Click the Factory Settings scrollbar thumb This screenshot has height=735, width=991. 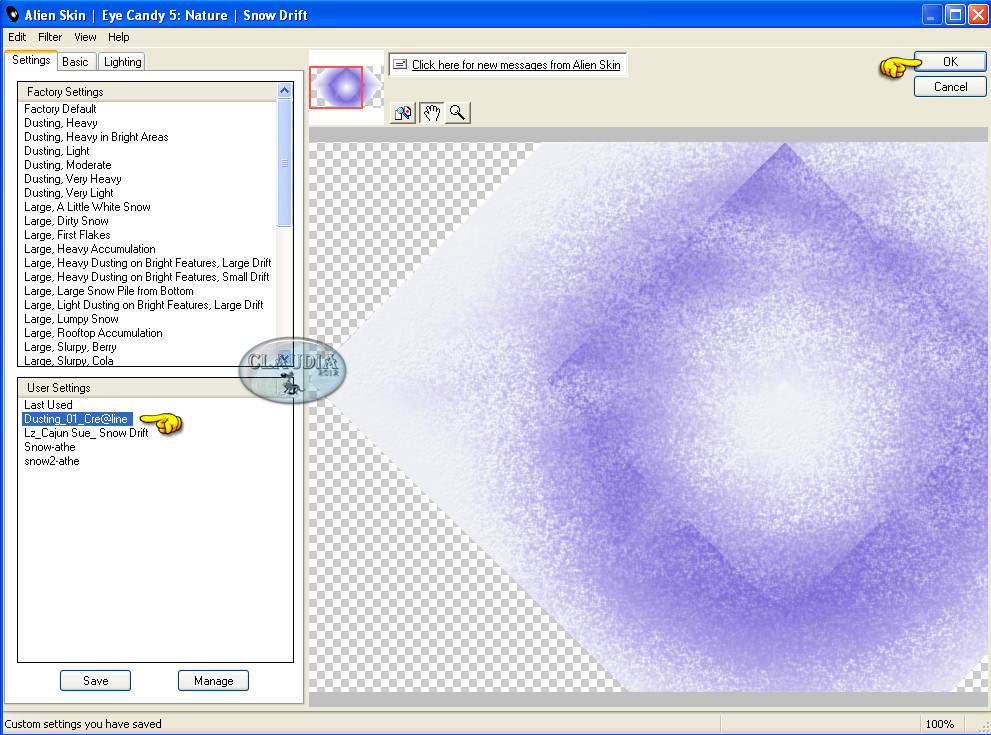coord(284,162)
